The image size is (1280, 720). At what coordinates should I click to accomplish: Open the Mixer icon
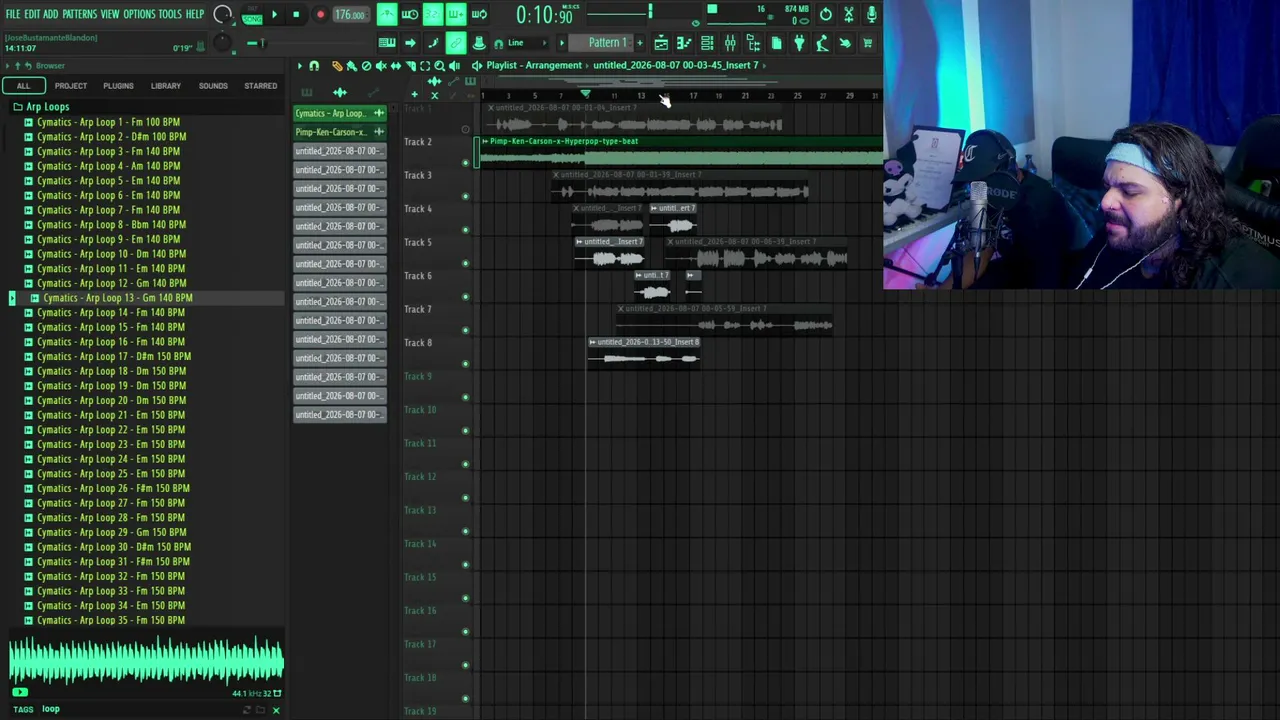click(730, 43)
